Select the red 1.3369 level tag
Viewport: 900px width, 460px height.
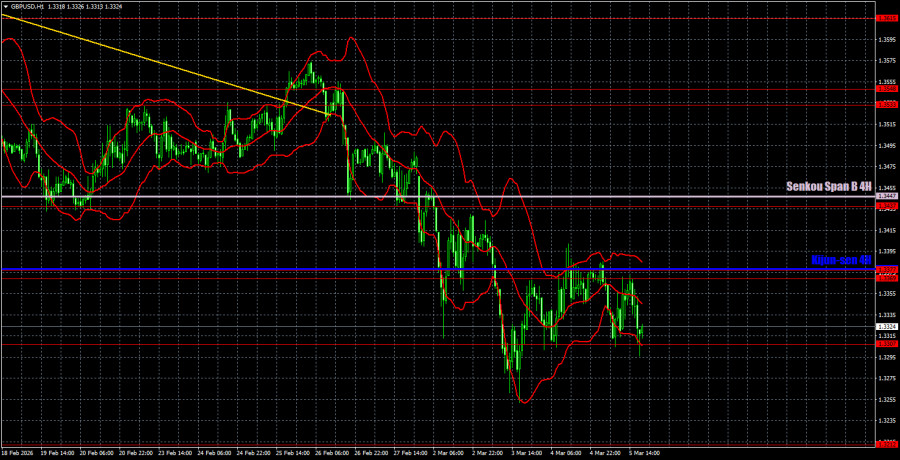click(x=888, y=278)
